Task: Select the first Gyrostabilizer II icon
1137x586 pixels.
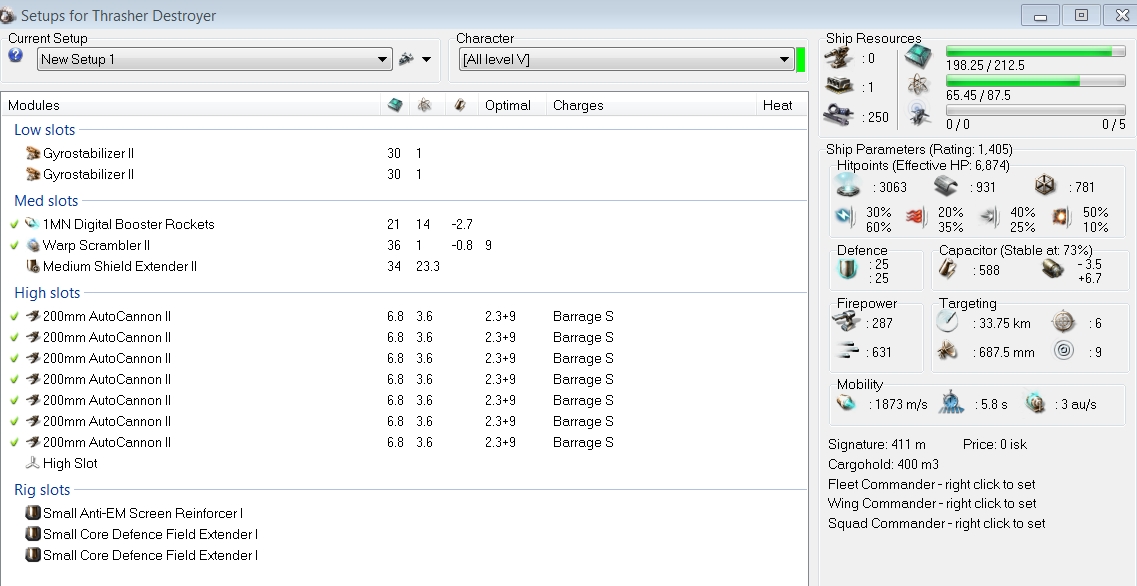Action: click(33, 153)
